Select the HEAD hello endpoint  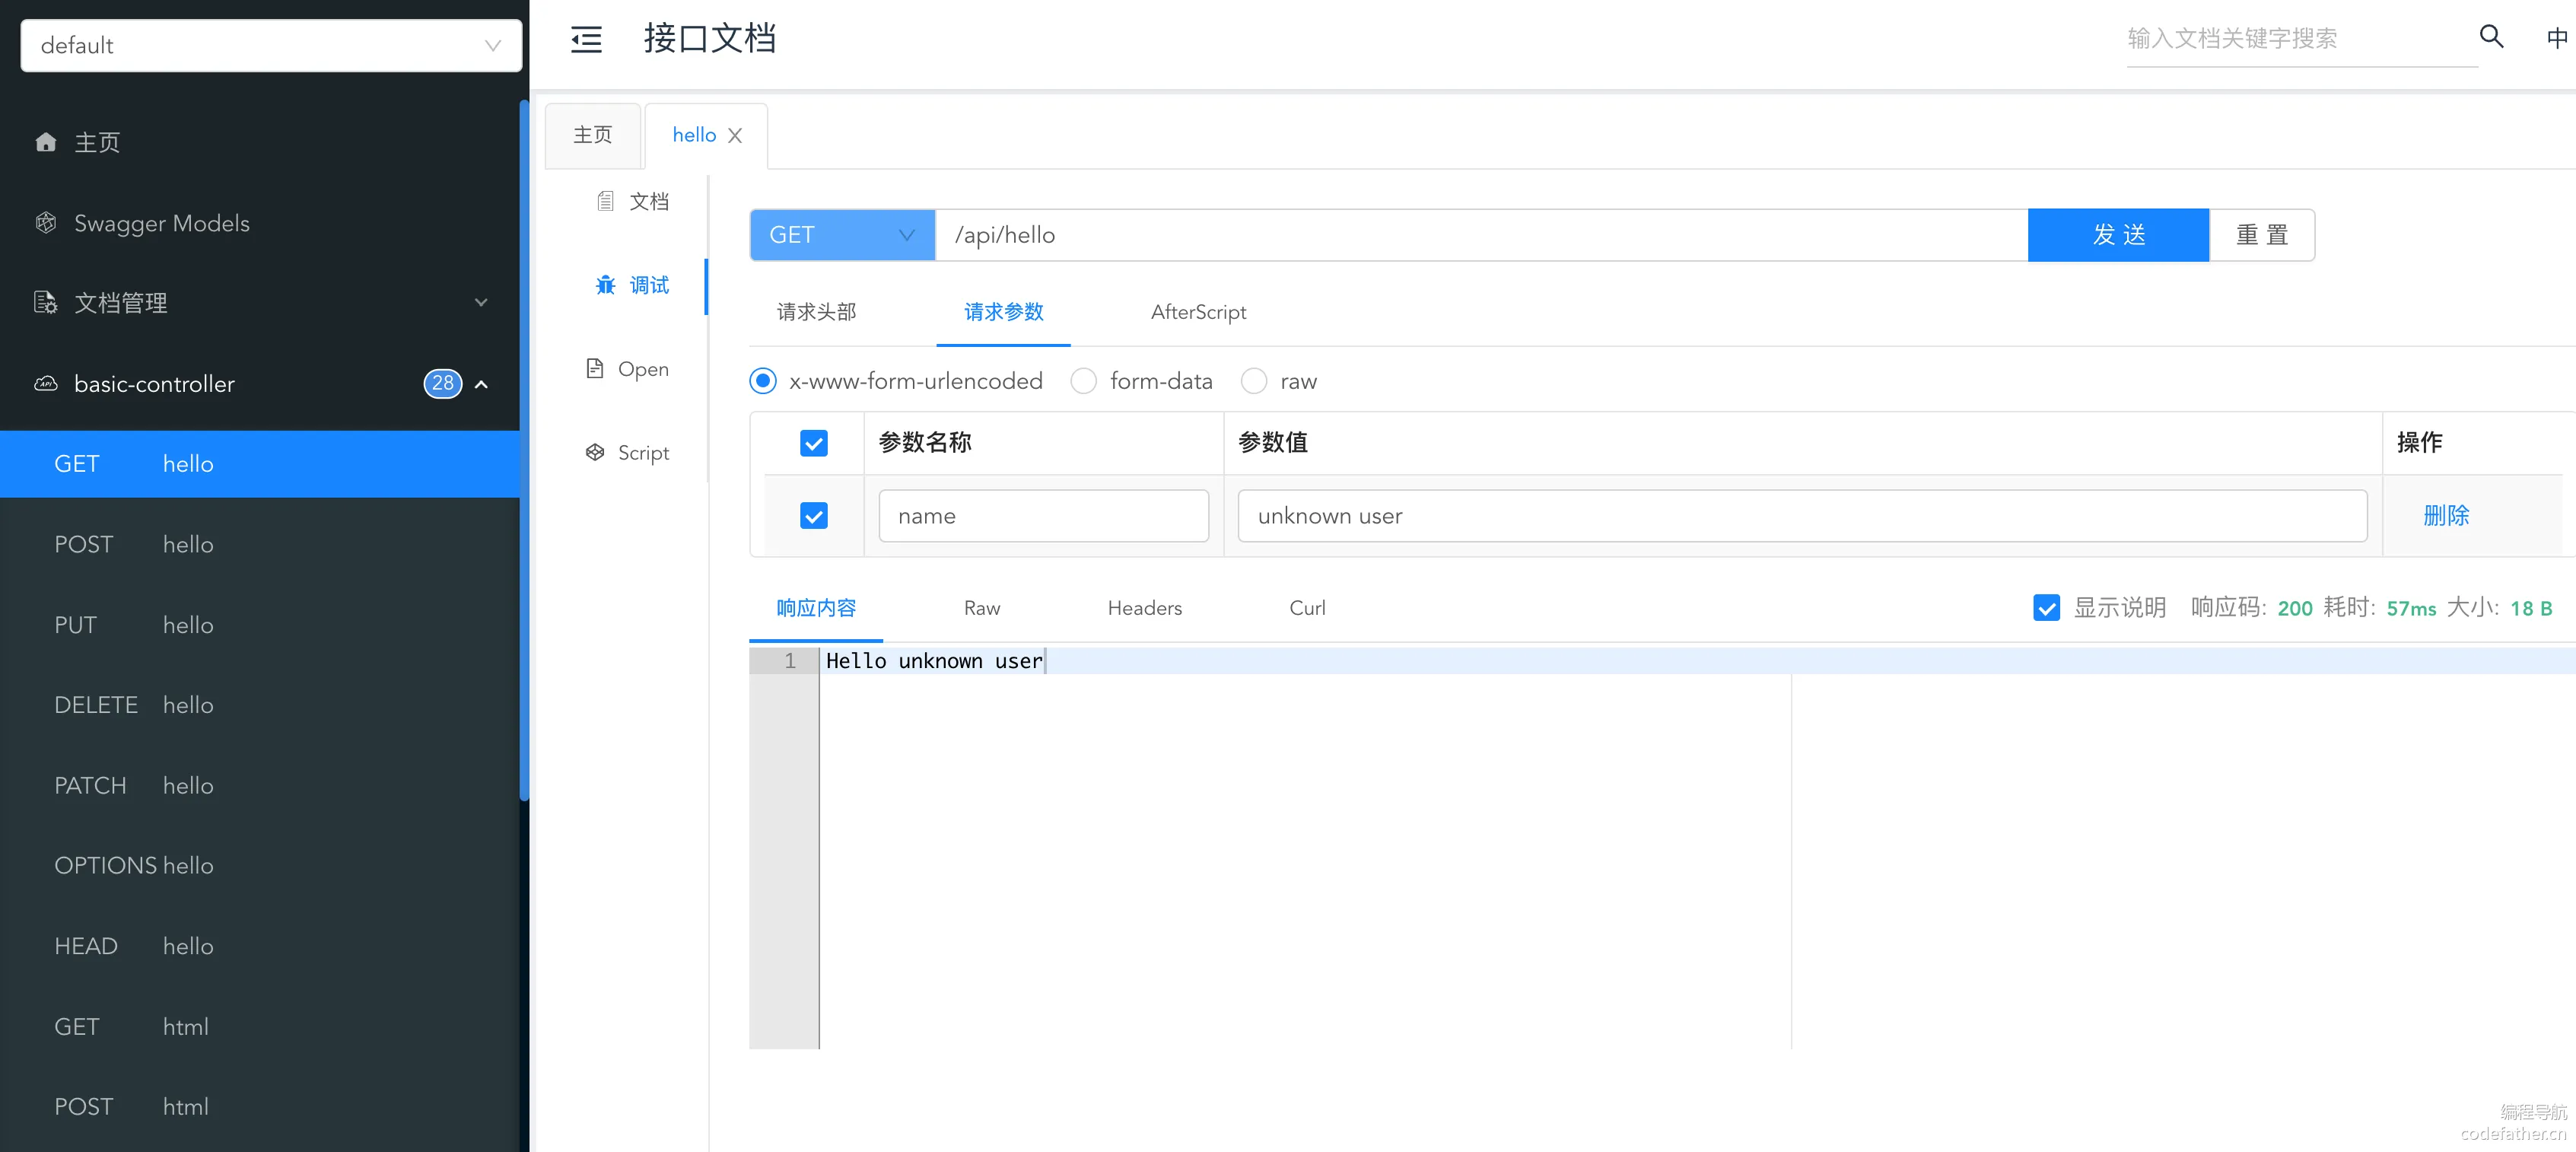260,946
